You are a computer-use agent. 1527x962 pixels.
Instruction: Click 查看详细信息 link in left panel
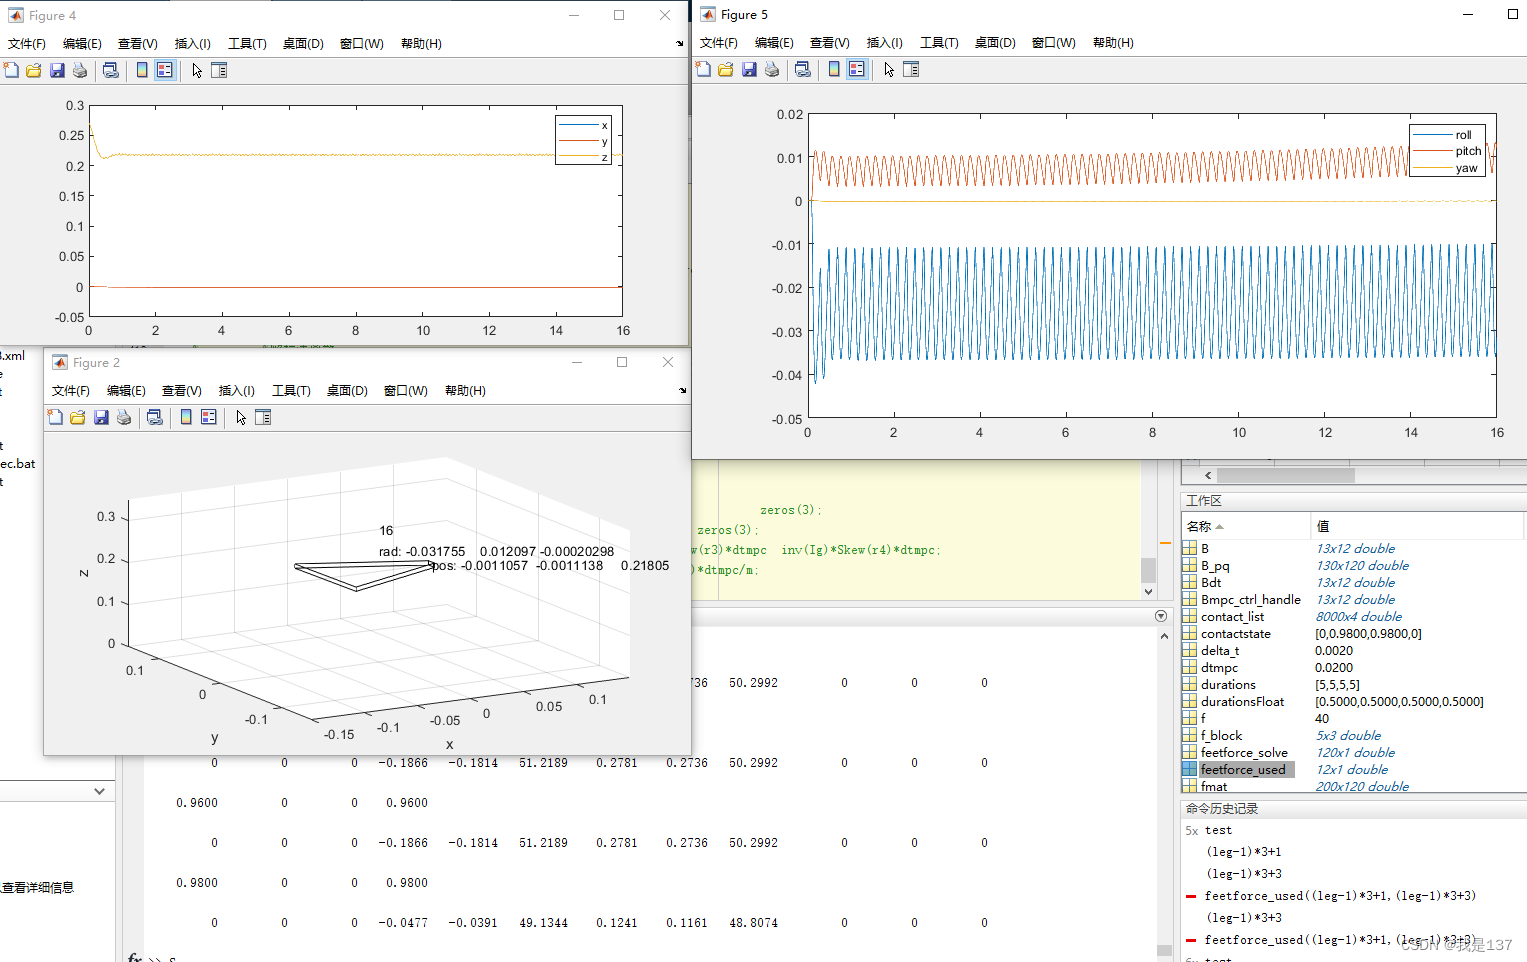(37, 887)
